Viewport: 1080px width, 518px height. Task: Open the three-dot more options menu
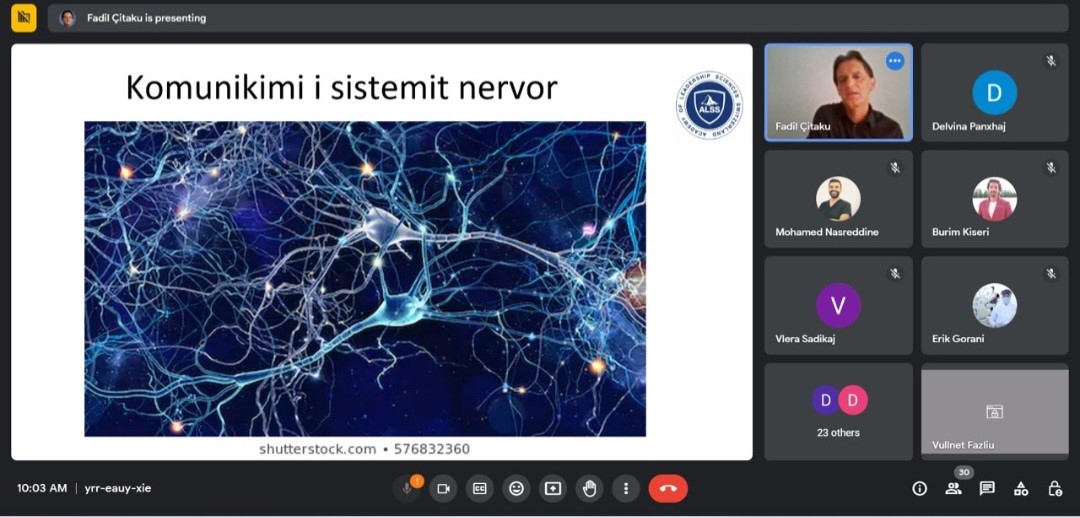(625, 488)
